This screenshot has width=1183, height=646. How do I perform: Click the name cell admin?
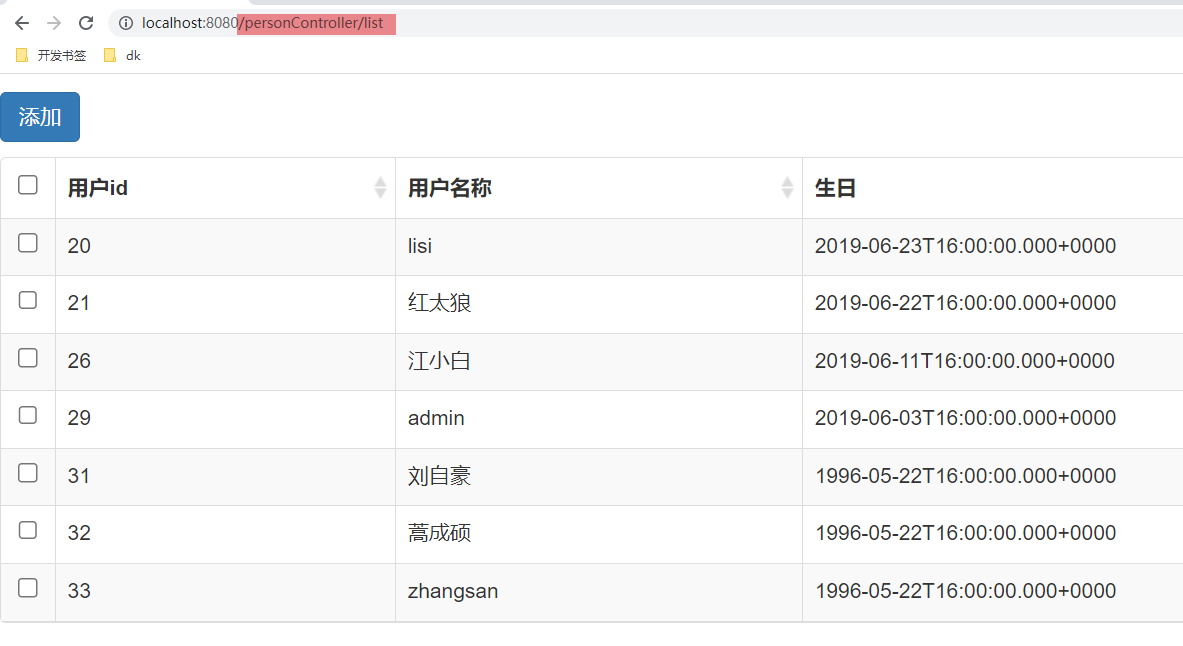click(x=599, y=419)
